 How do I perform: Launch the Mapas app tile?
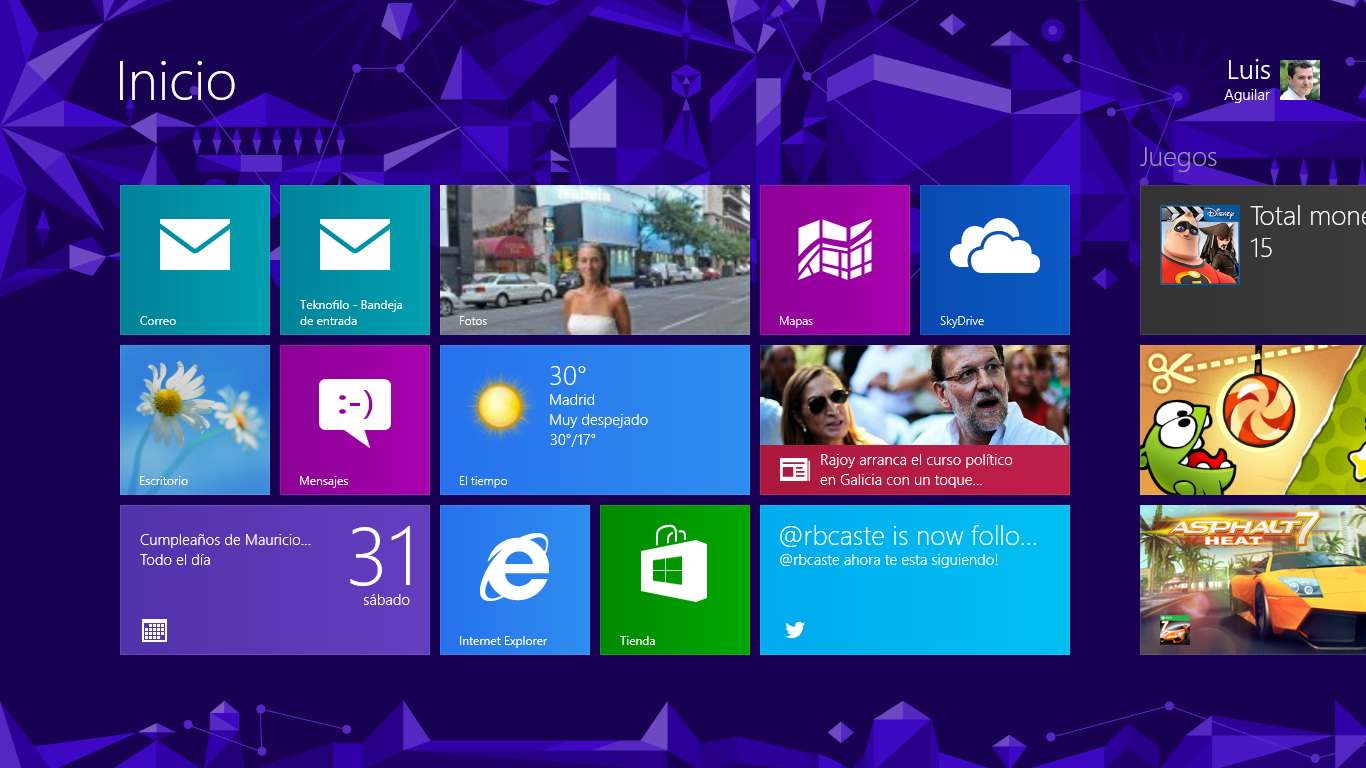point(835,260)
